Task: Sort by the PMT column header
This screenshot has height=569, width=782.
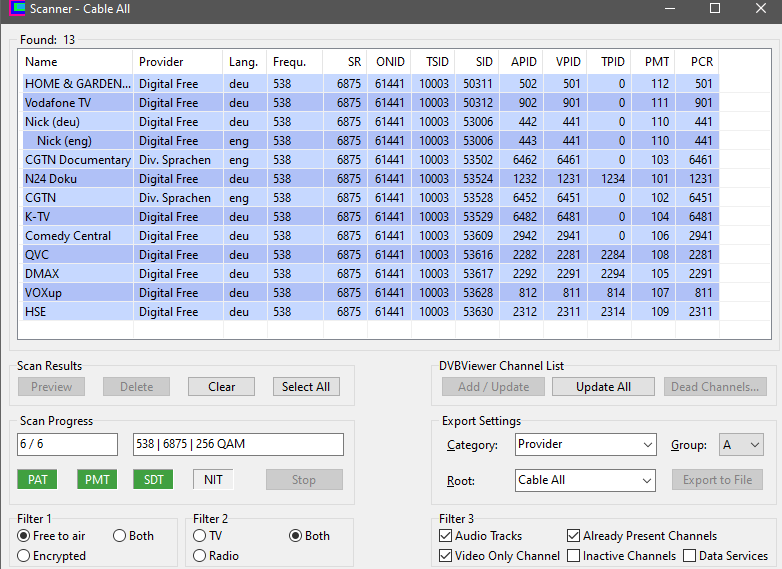Action: click(x=653, y=62)
